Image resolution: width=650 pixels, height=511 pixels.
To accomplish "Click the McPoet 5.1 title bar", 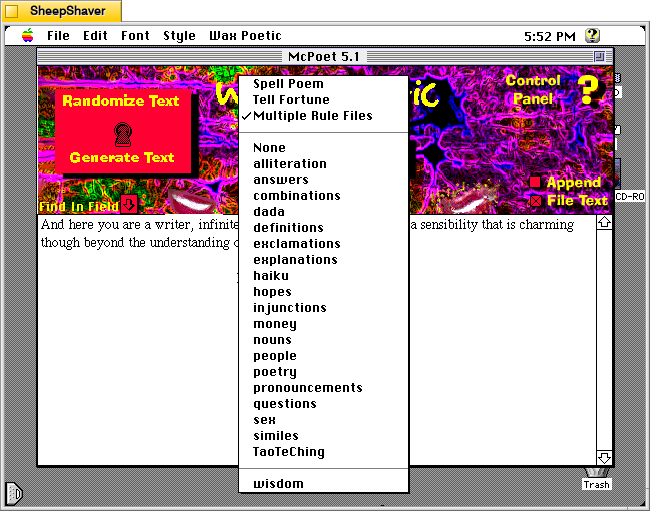I will [324, 56].
